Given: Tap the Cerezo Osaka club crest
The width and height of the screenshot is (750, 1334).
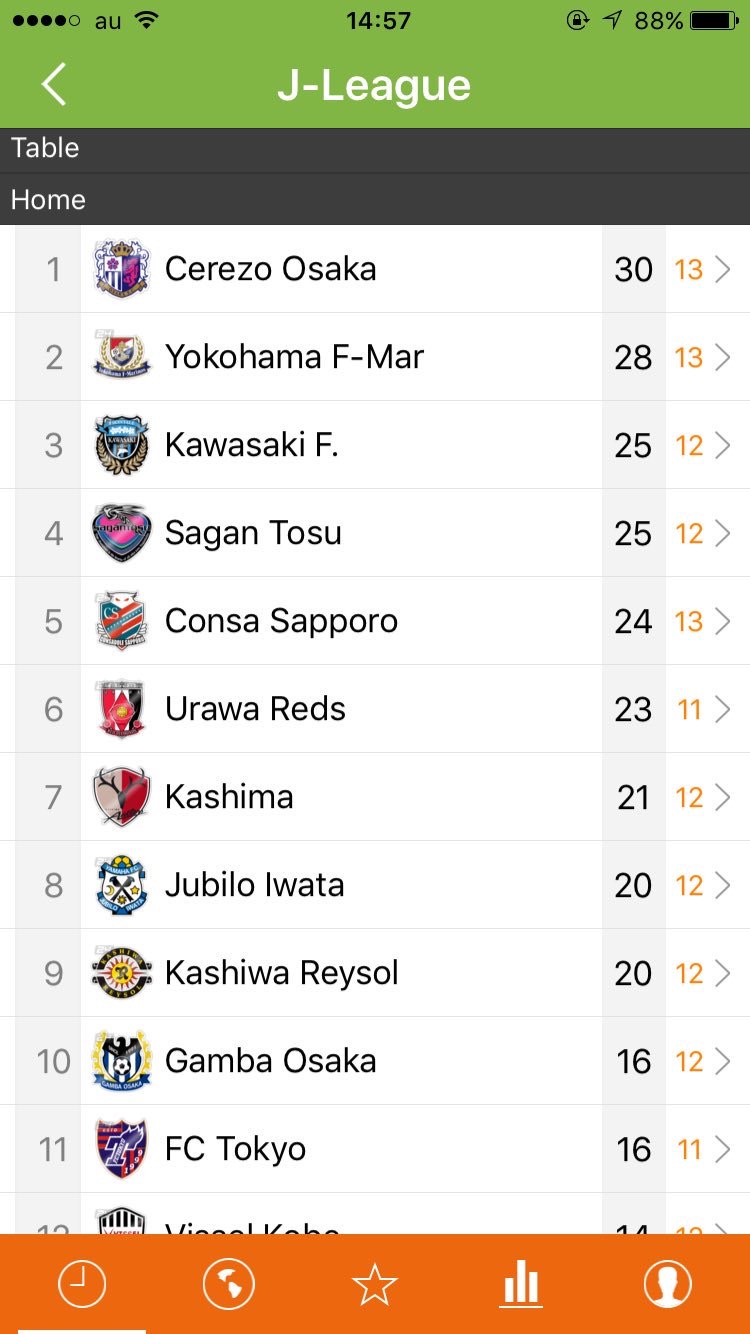Looking at the screenshot, I should click(121, 269).
